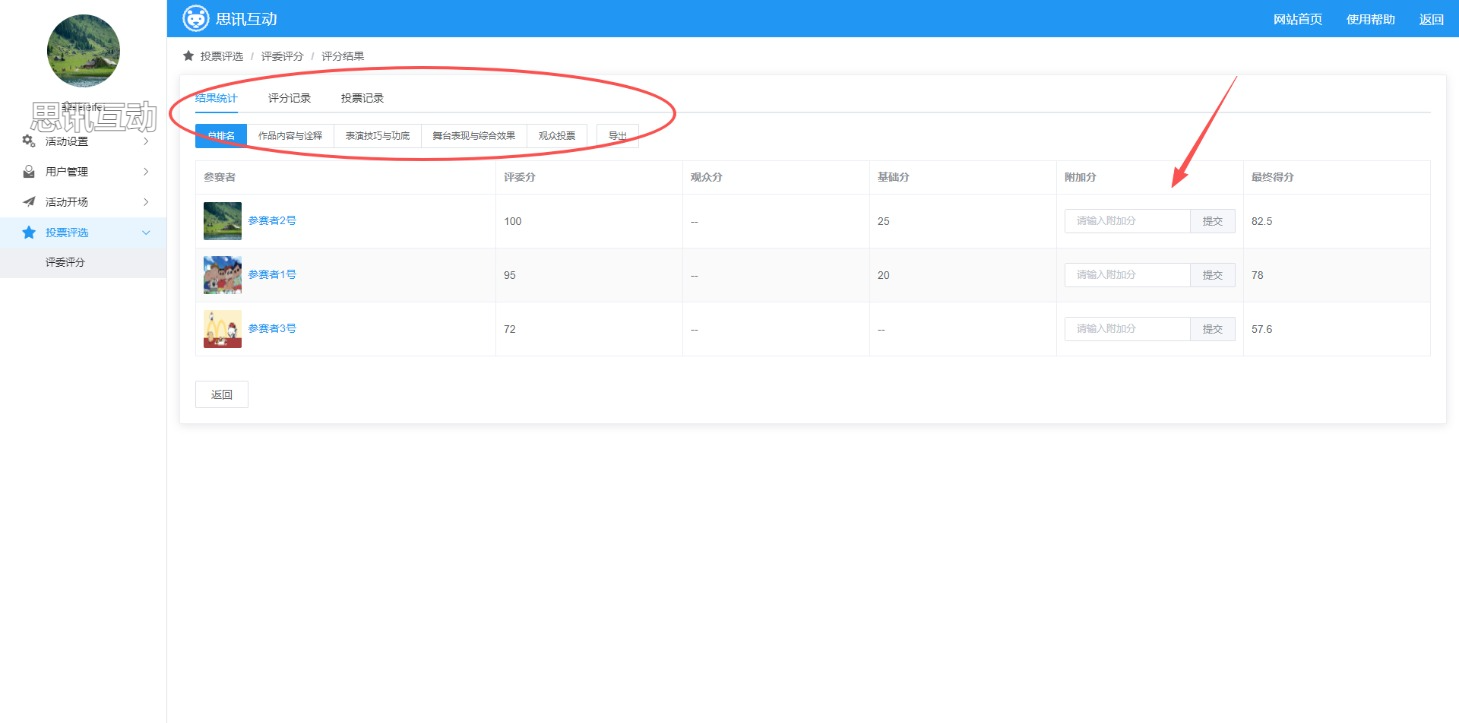Select the 作品内容与诠释 ranking filter
The width and height of the screenshot is (1459, 723).
(x=290, y=136)
